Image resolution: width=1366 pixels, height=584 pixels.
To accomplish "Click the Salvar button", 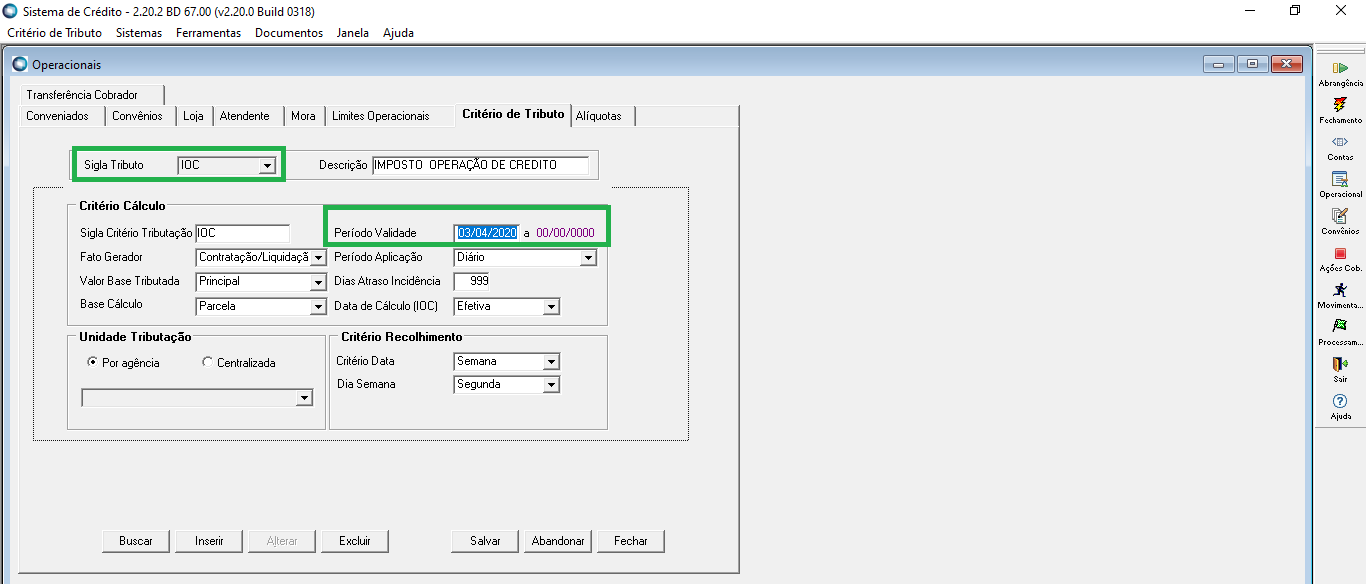I will point(485,541).
